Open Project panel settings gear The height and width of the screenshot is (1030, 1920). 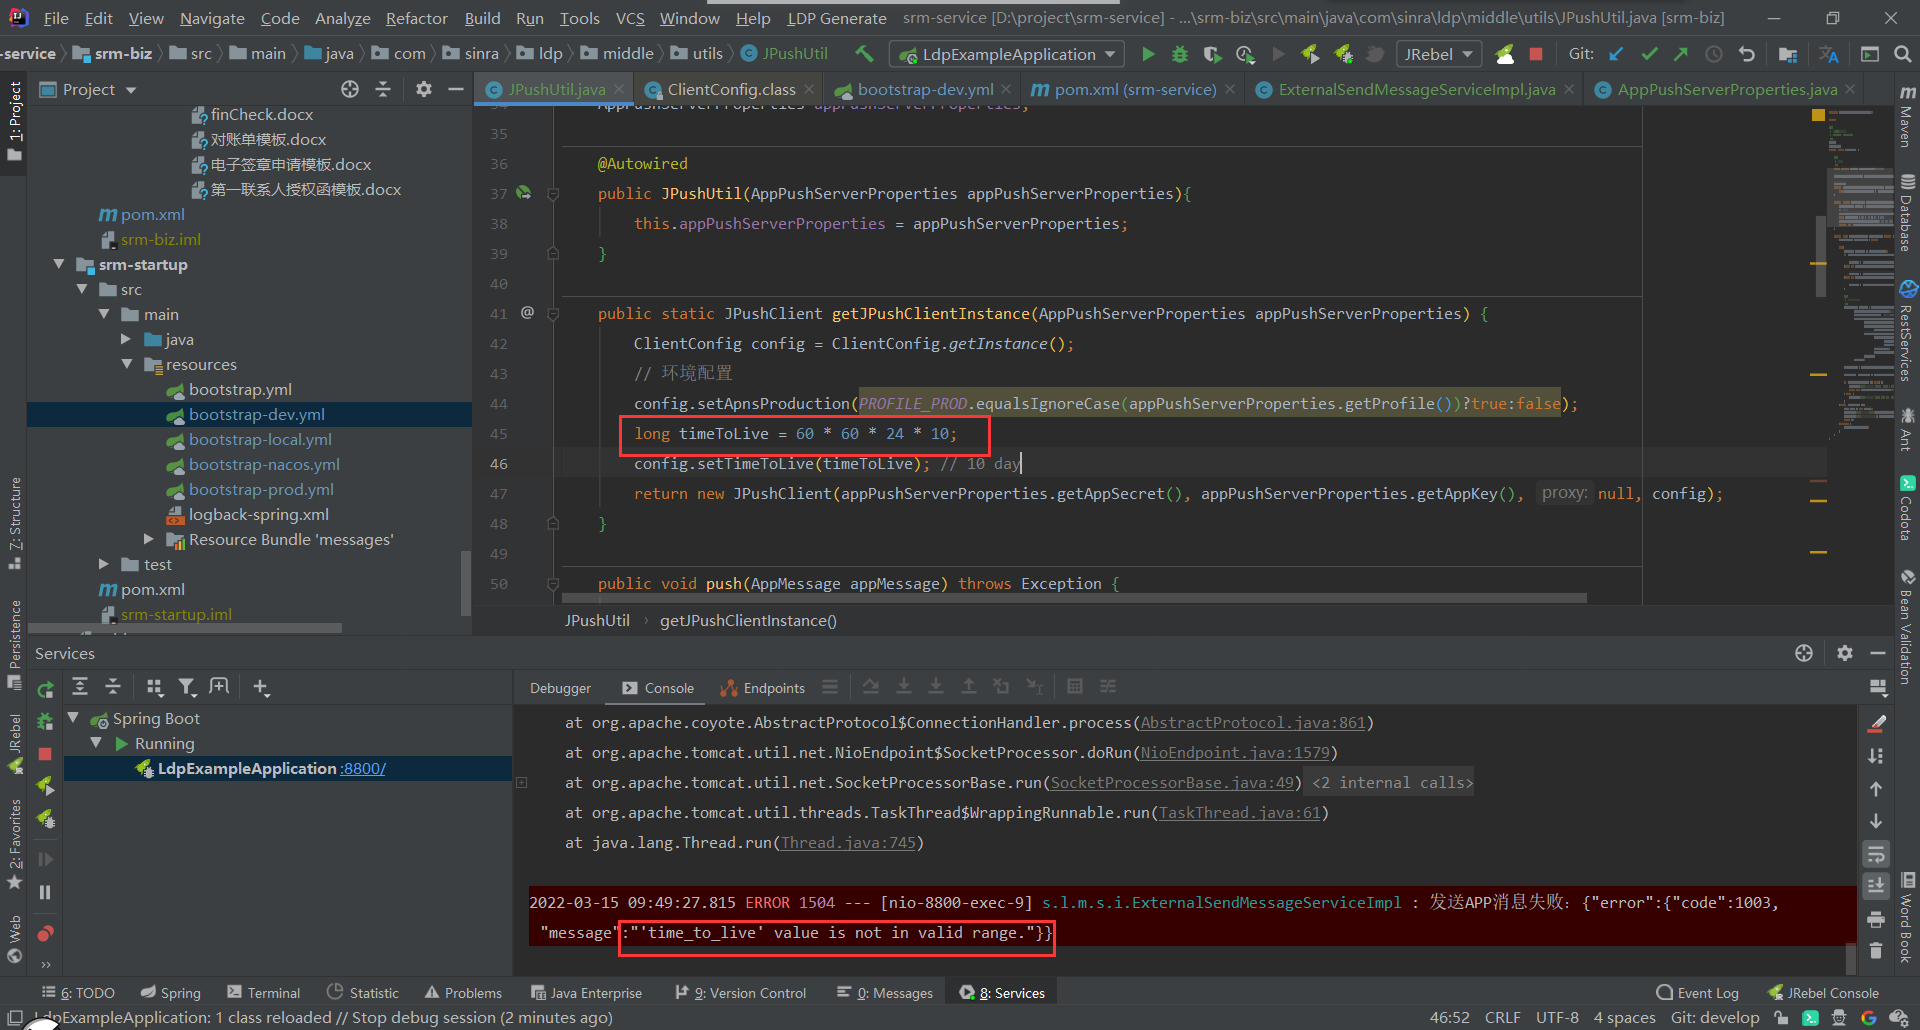click(424, 90)
